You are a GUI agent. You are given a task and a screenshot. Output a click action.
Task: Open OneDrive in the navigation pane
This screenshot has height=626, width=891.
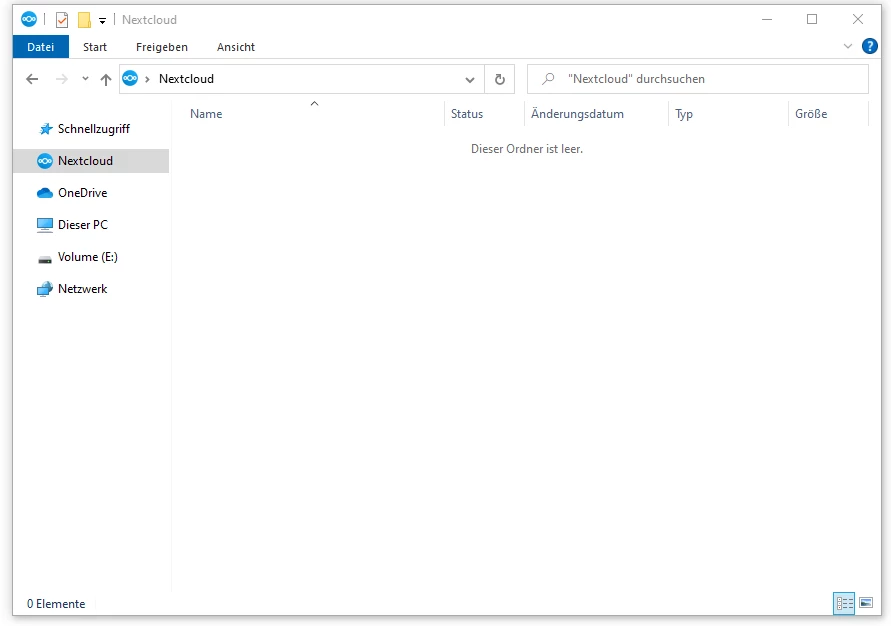point(91,193)
